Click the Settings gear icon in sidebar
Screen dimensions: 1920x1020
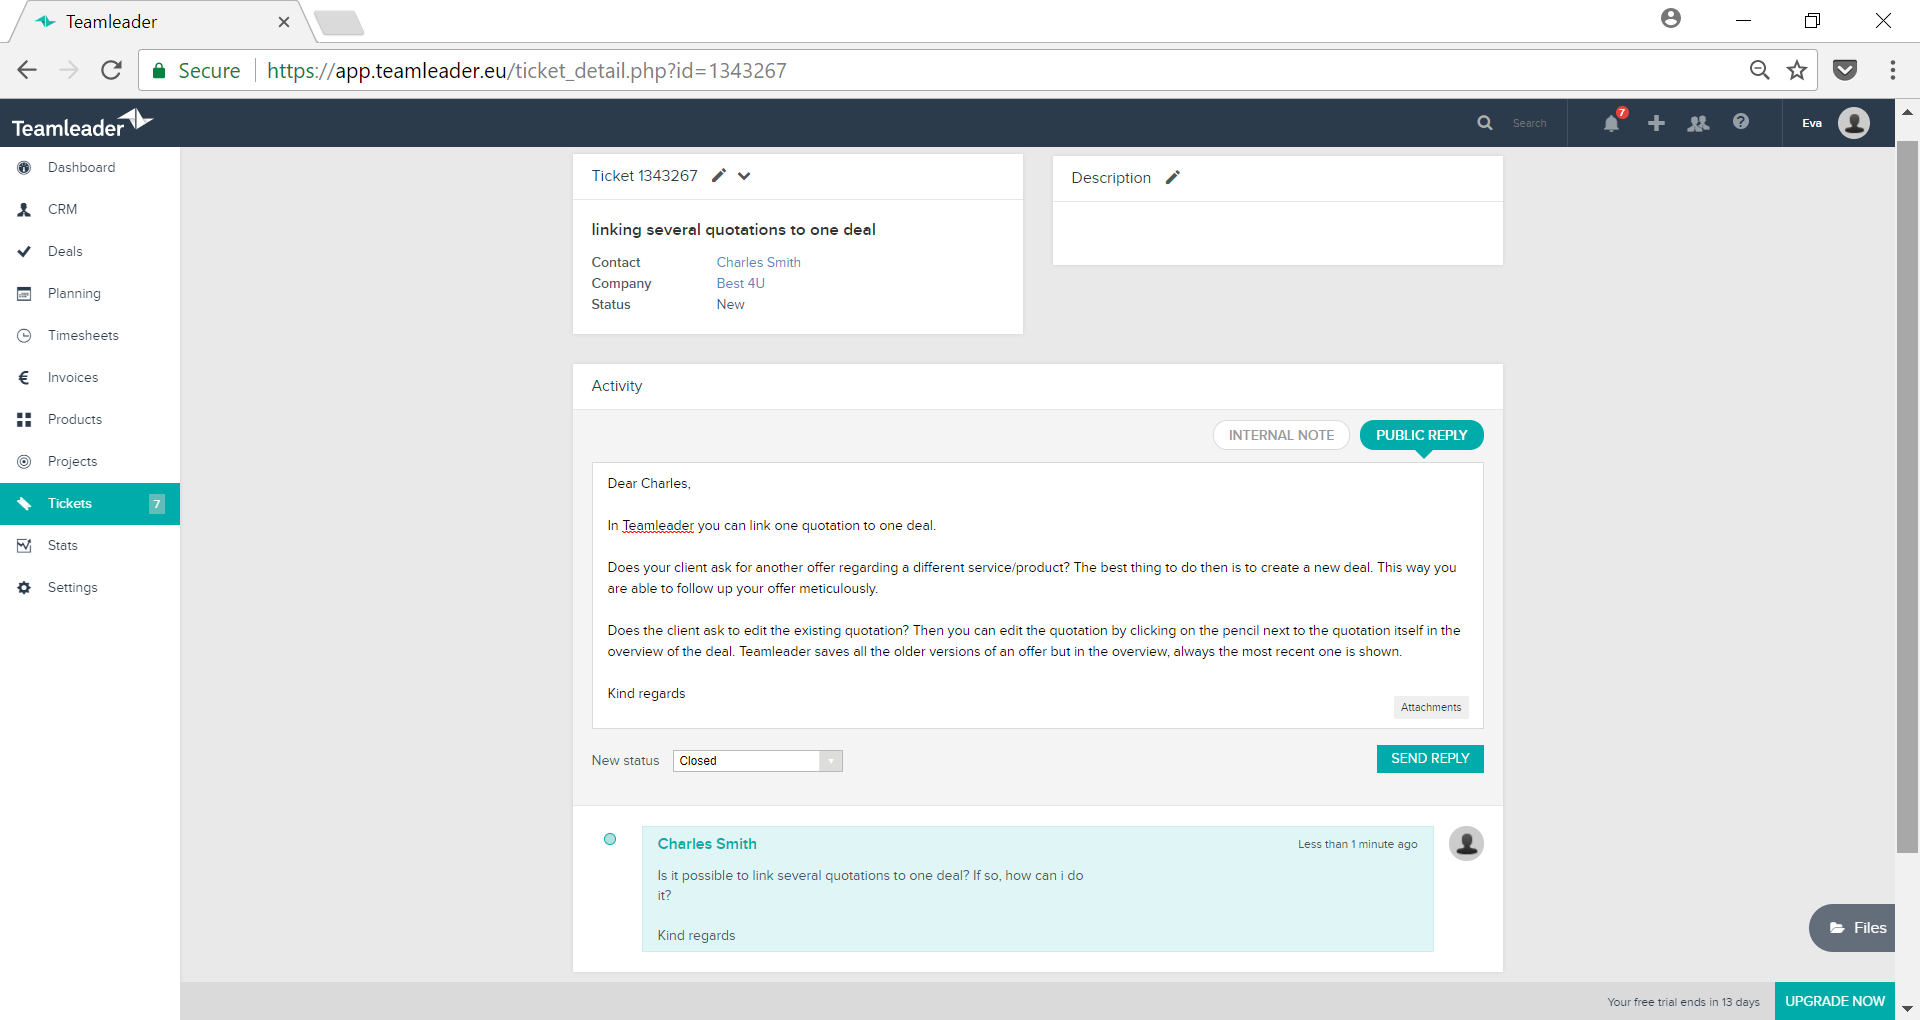tap(24, 588)
